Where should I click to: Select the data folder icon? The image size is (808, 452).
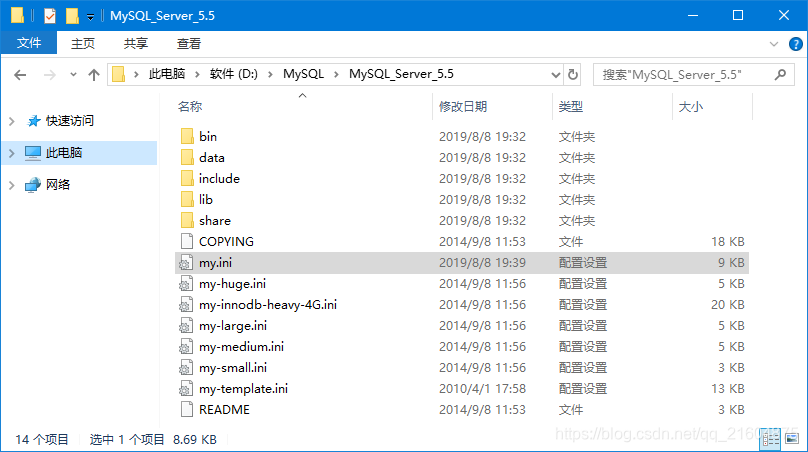[187, 158]
